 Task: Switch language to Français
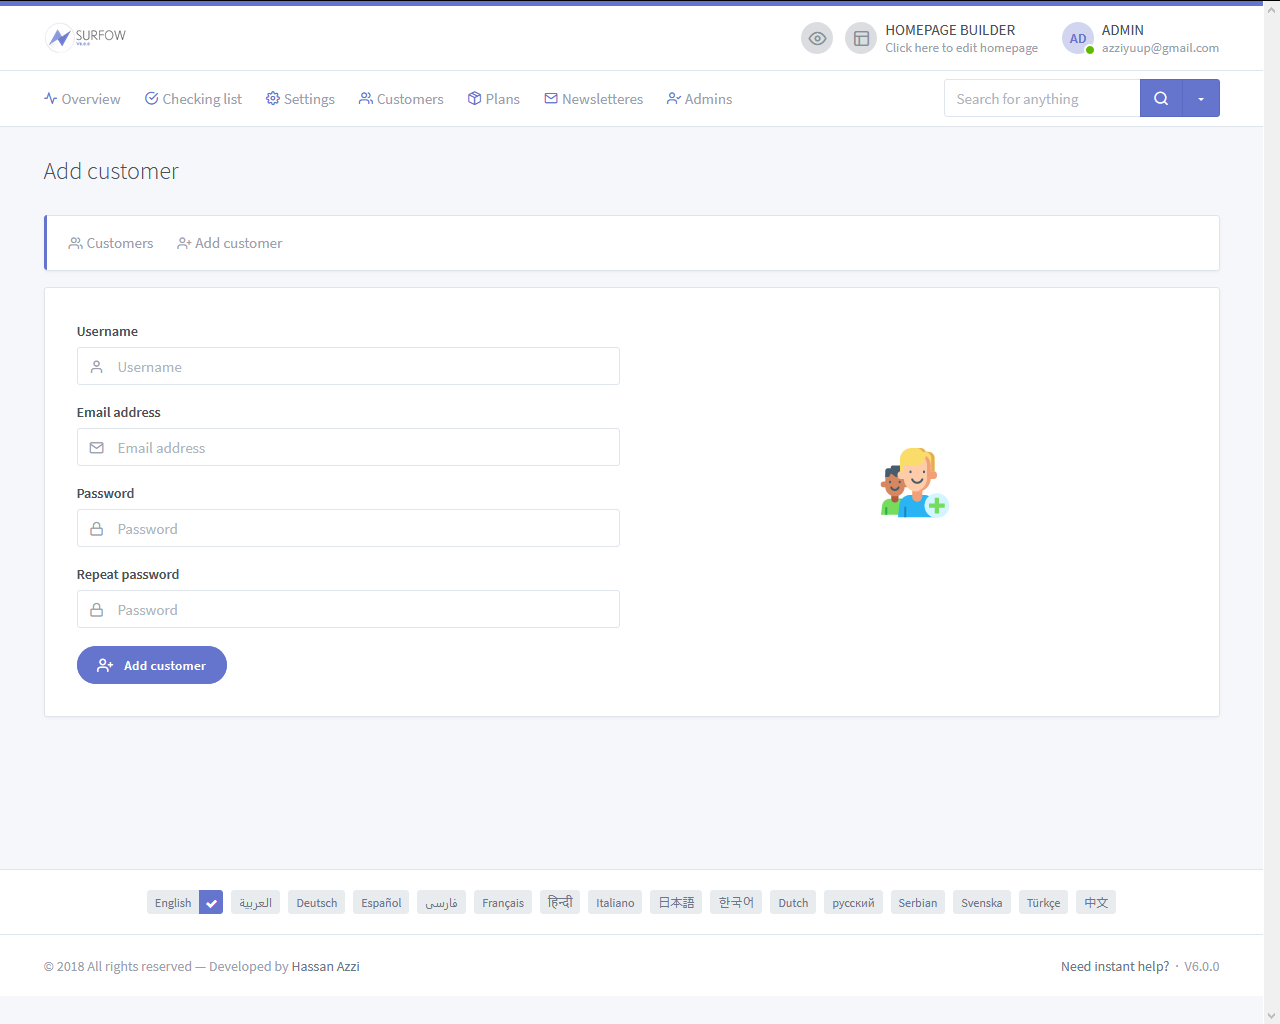(502, 903)
